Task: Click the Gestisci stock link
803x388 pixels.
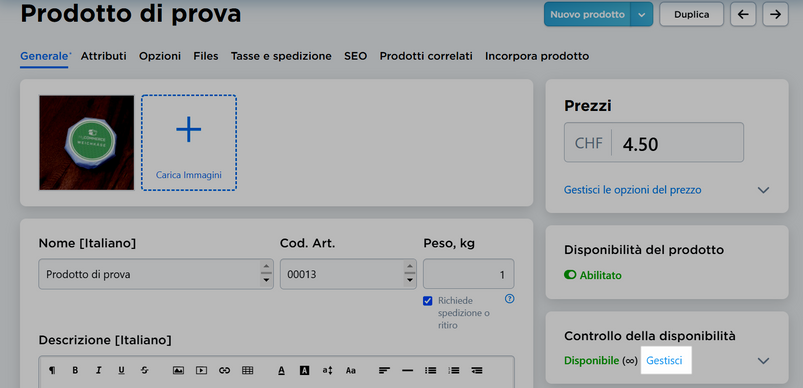Action: 664,360
